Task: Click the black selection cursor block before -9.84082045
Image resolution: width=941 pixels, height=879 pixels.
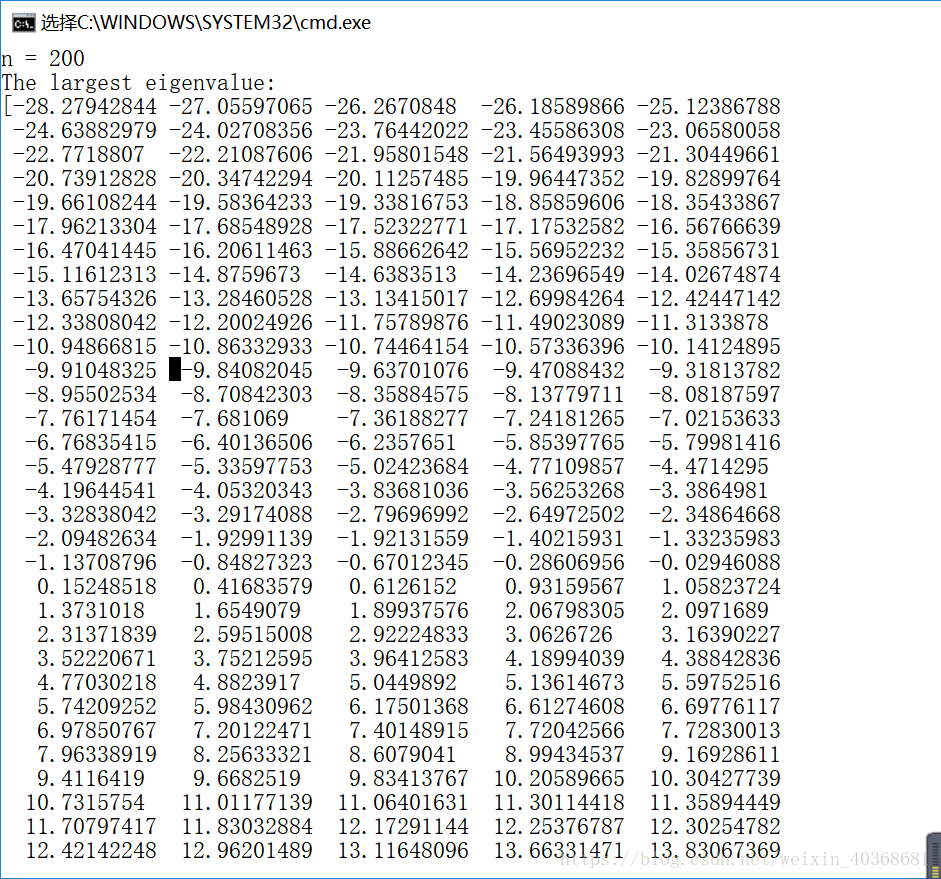Action: (175, 370)
